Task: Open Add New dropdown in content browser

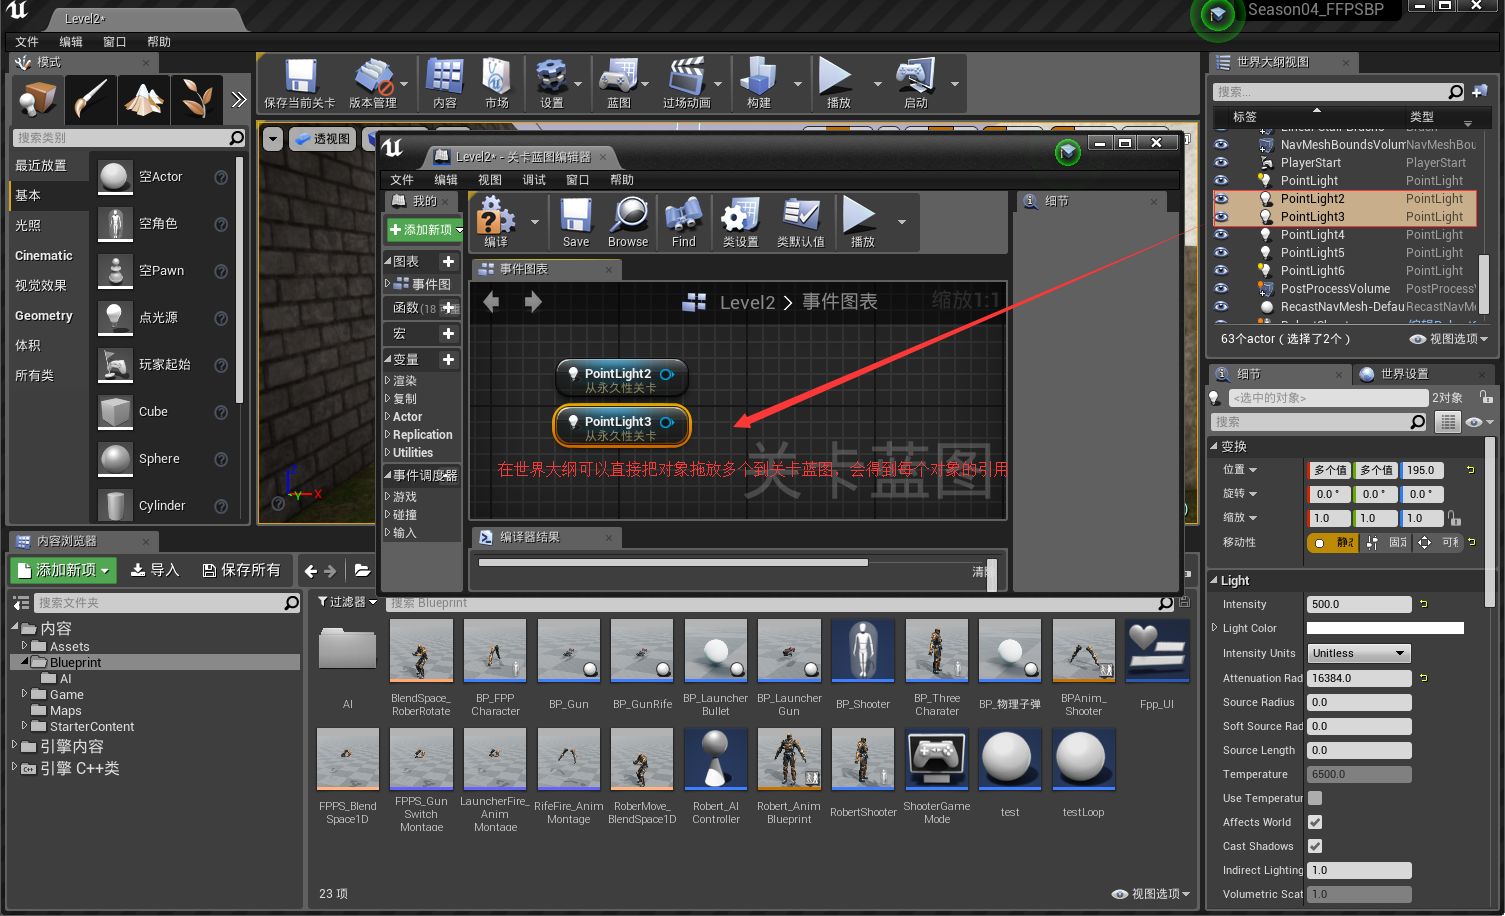Action: 64,570
